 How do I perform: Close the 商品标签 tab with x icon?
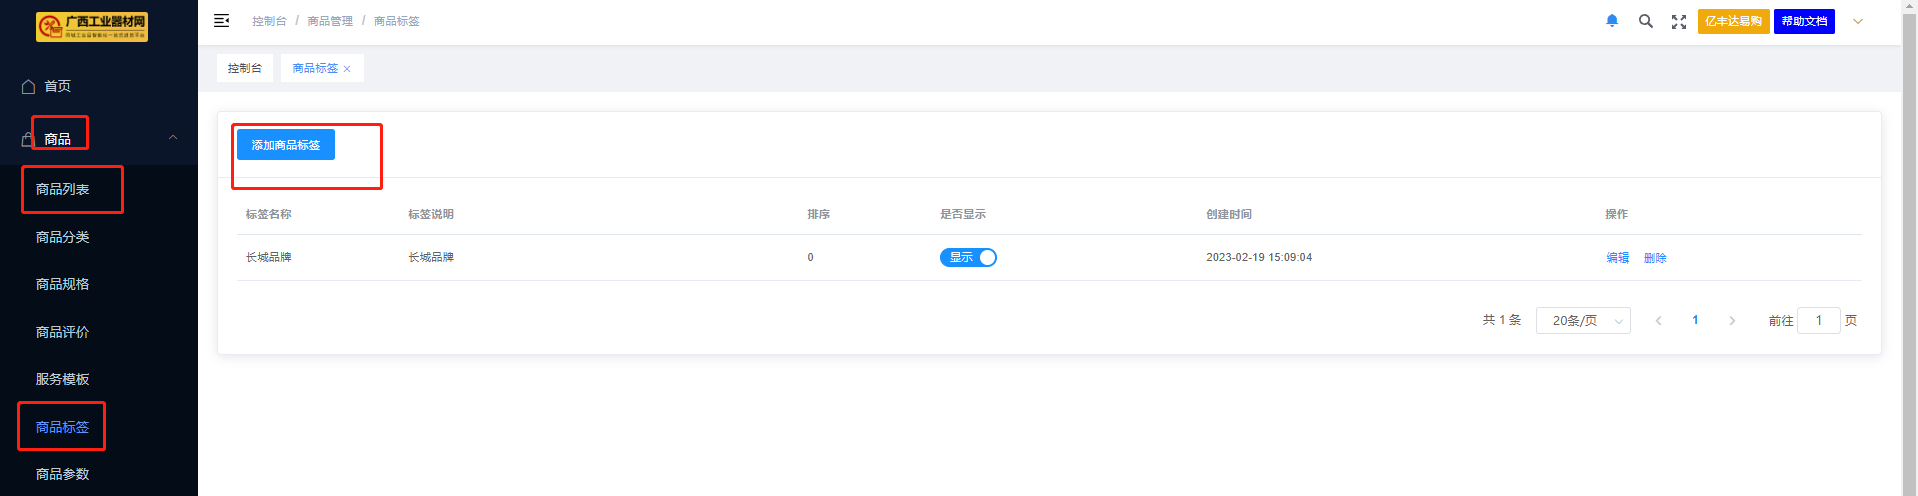click(x=347, y=69)
